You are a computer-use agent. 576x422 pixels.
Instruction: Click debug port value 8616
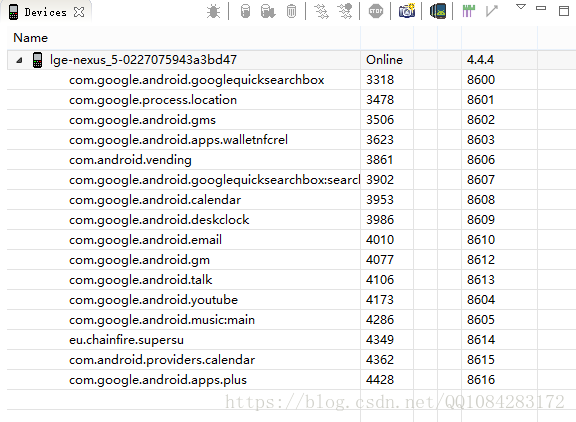pyautogui.click(x=481, y=380)
